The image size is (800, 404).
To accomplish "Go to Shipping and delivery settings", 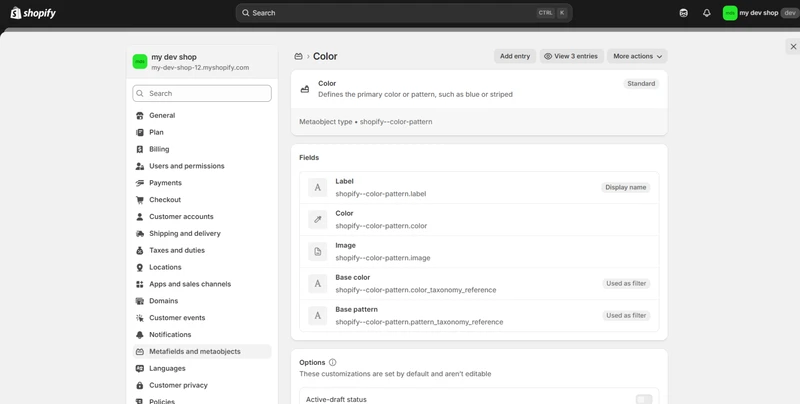I will (x=202, y=234).
